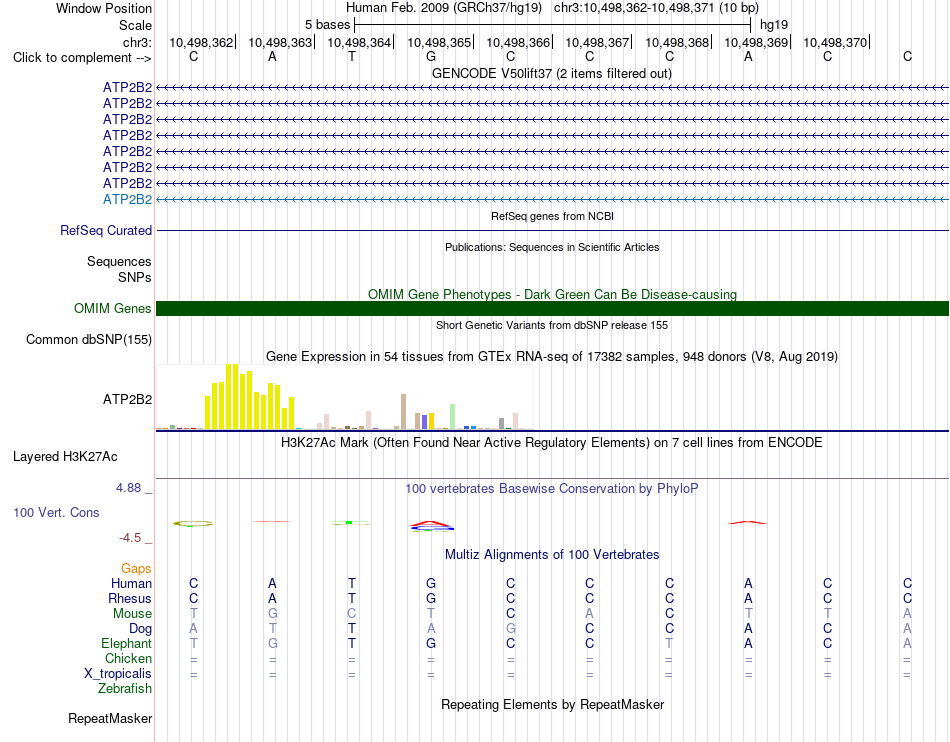950x742 pixels.
Task: Click the Human species label
Action: click(x=131, y=583)
